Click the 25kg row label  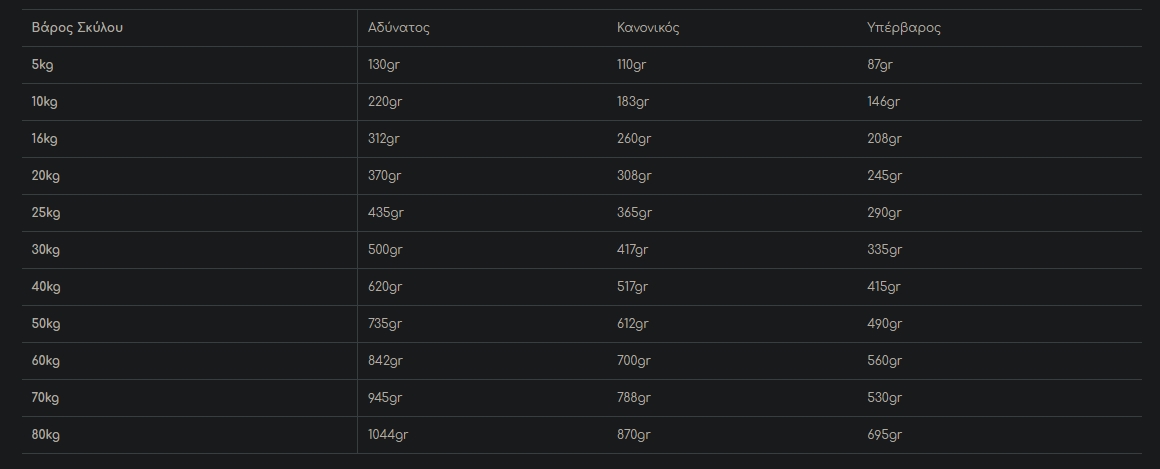click(x=46, y=213)
